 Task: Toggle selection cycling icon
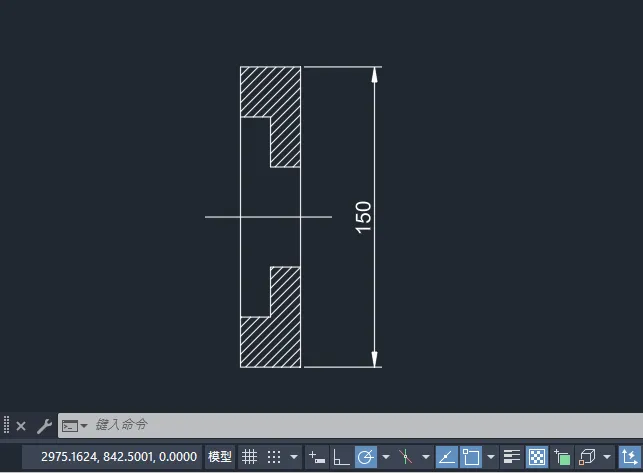[x=562, y=457]
